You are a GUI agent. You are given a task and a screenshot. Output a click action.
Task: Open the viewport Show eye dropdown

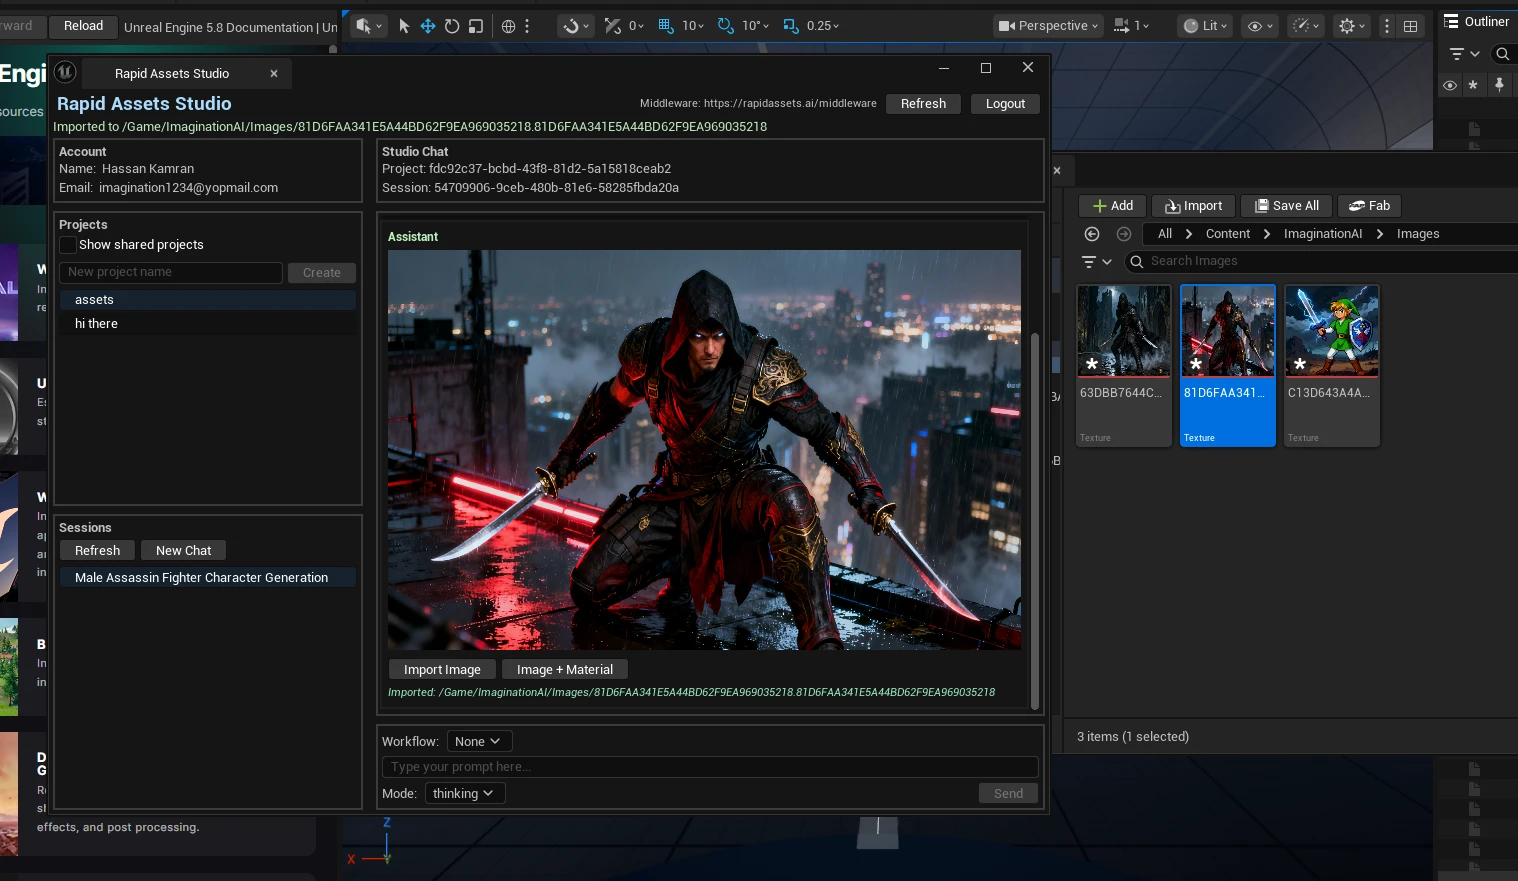tap(1260, 26)
